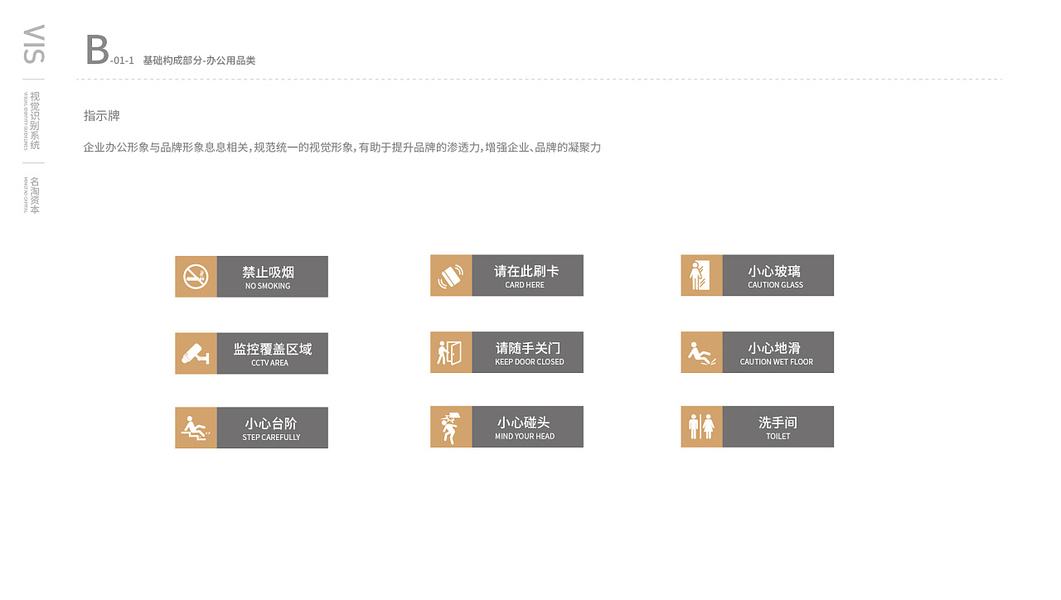The width and height of the screenshot is (1061, 600).
Task: Click the caution glass person icon
Action: tap(701, 275)
